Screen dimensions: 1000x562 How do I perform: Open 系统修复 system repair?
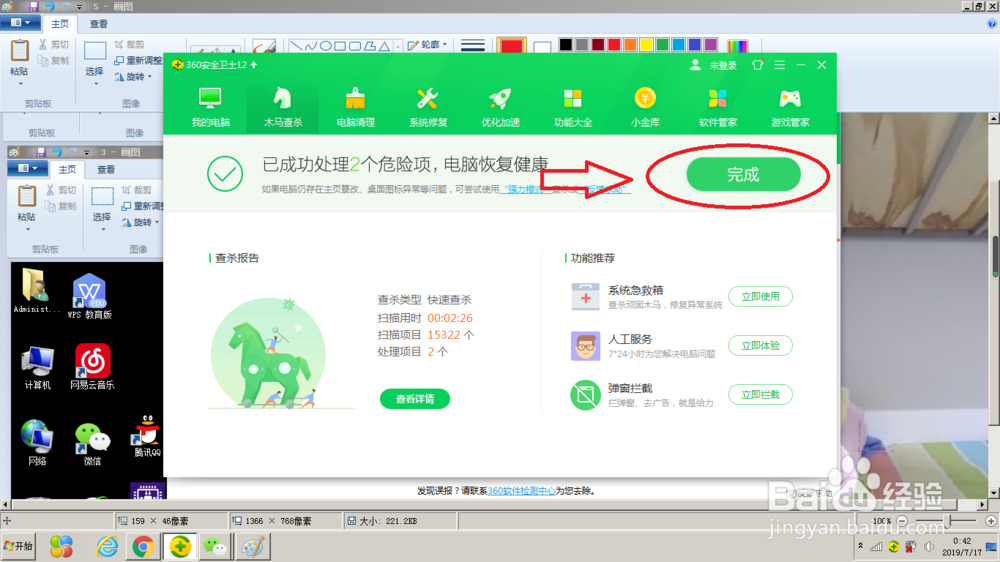click(x=428, y=107)
